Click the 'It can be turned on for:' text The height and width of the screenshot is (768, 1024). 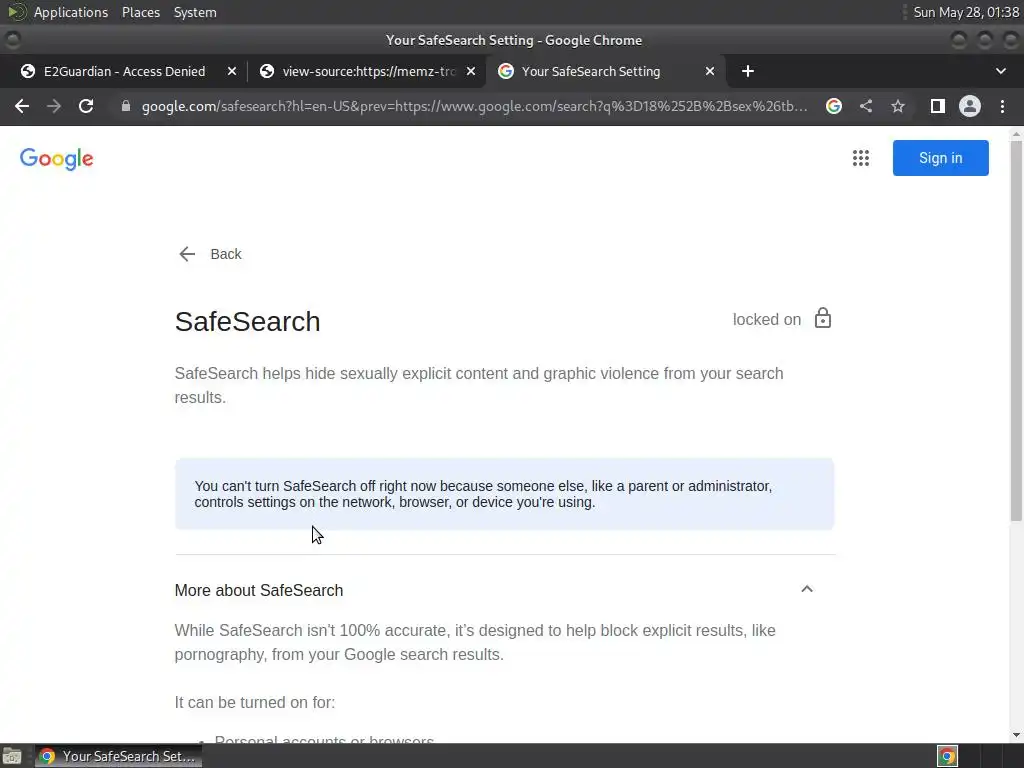[x=255, y=703]
